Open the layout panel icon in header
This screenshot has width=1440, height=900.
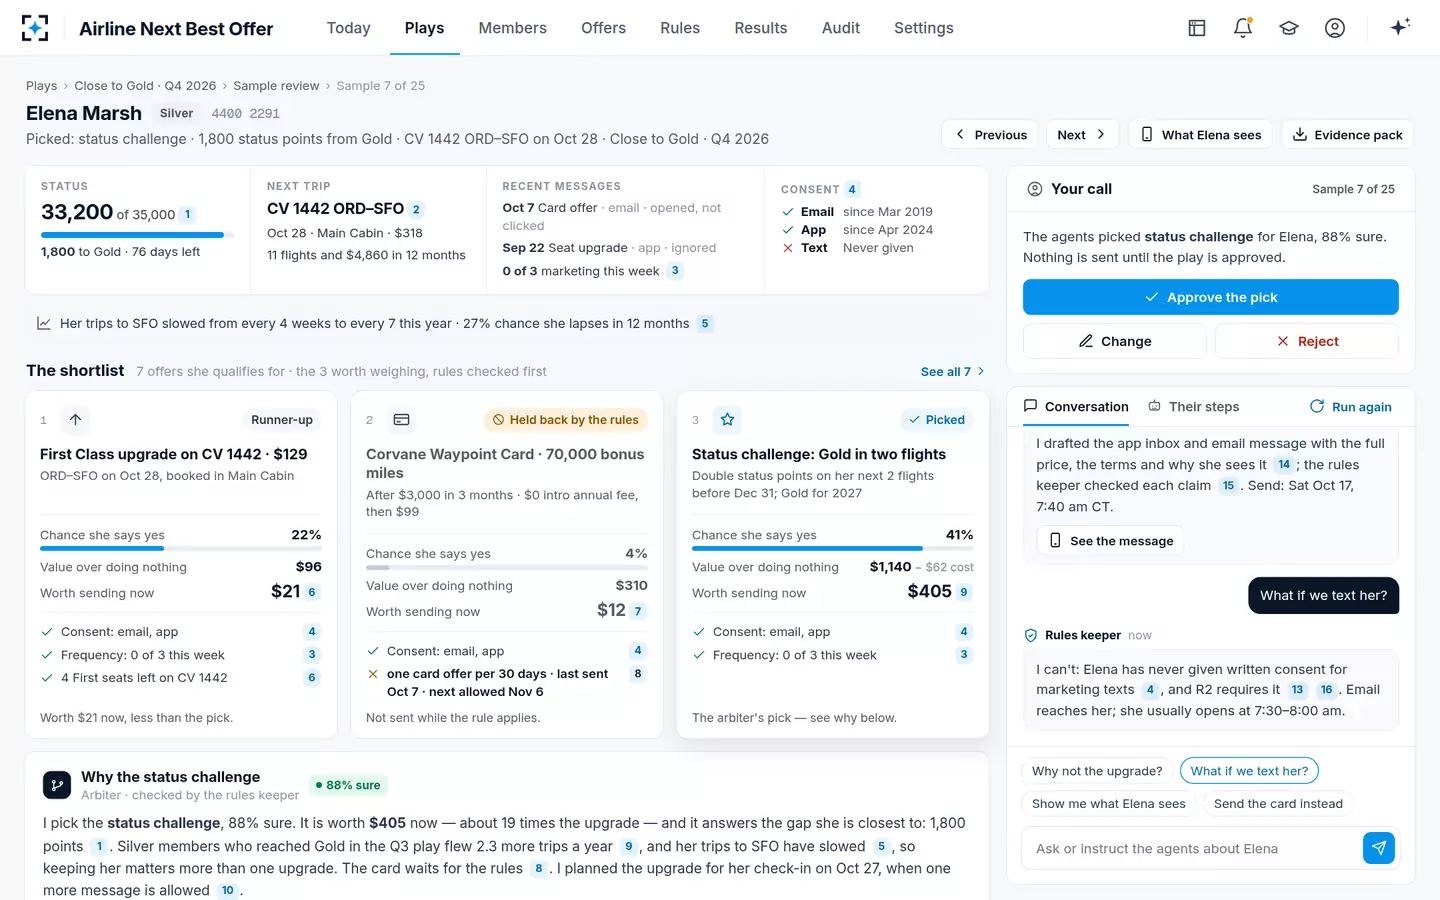[x=1197, y=28]
